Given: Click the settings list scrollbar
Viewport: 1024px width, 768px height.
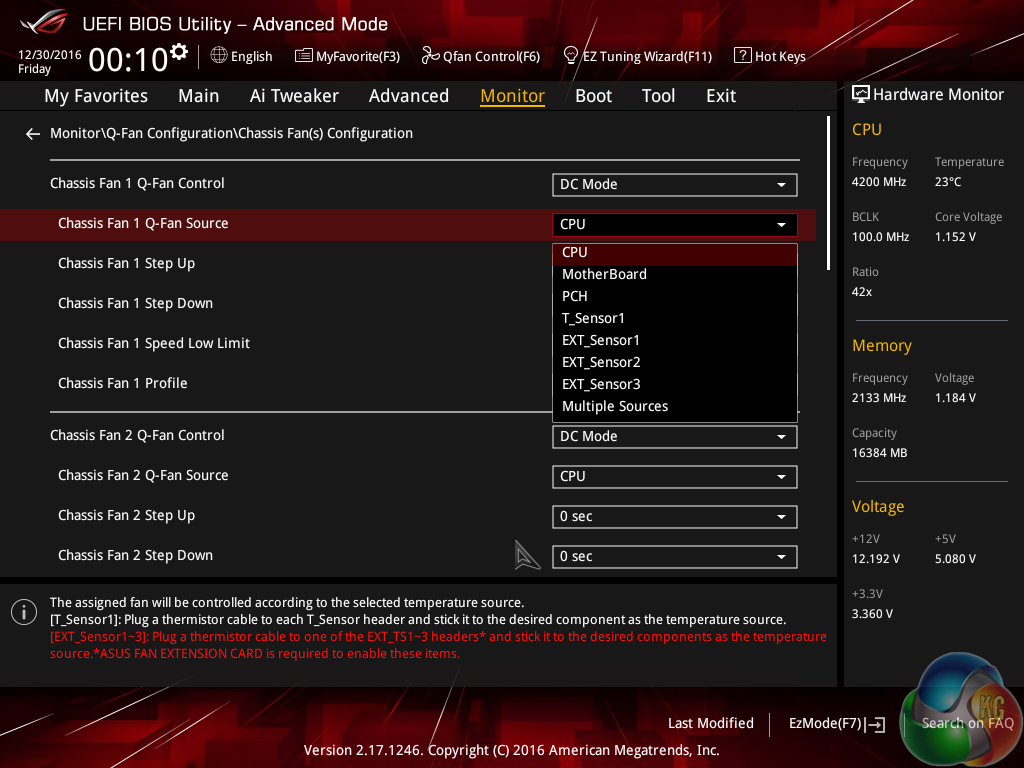Looking at the screenshot, I should coord(828,193).
